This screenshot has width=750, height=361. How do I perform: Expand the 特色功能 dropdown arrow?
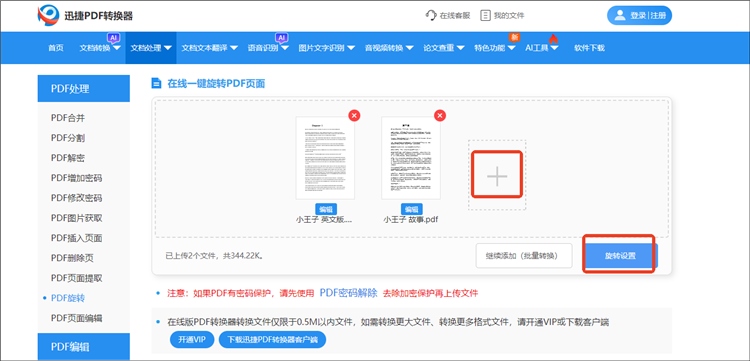(511, 48)
